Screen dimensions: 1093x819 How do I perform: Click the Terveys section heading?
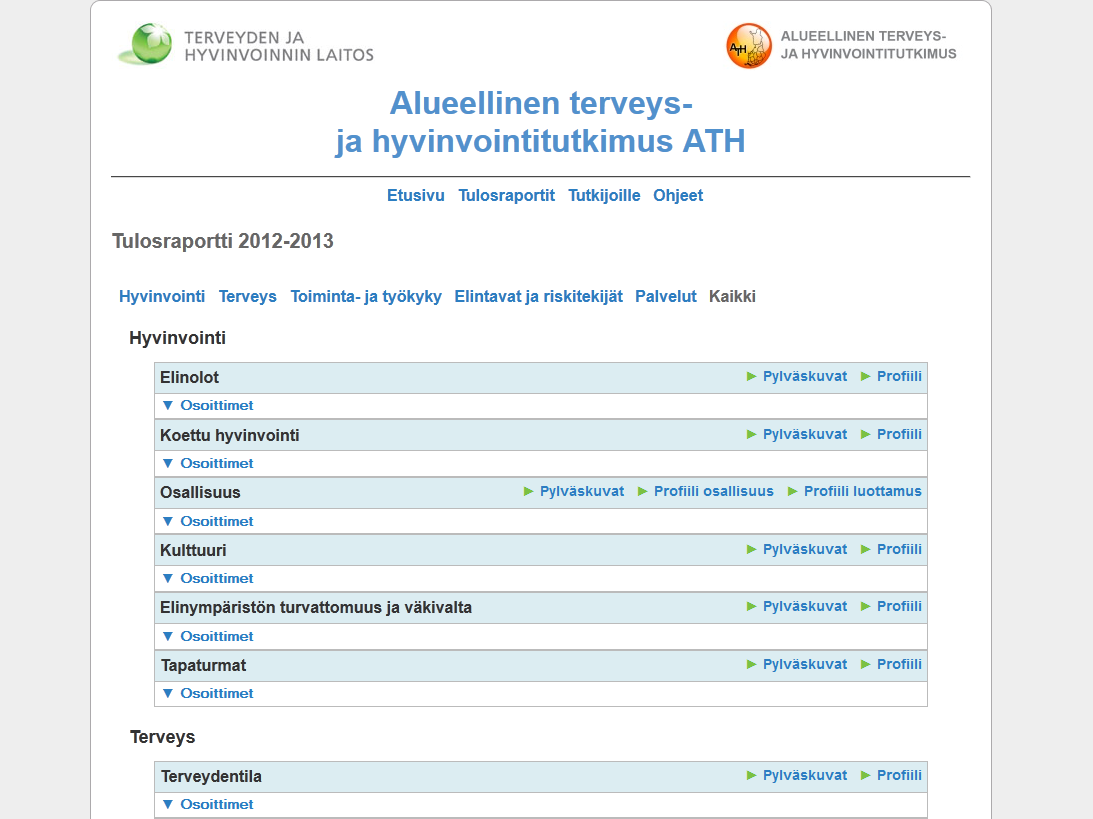coord(162,737)
